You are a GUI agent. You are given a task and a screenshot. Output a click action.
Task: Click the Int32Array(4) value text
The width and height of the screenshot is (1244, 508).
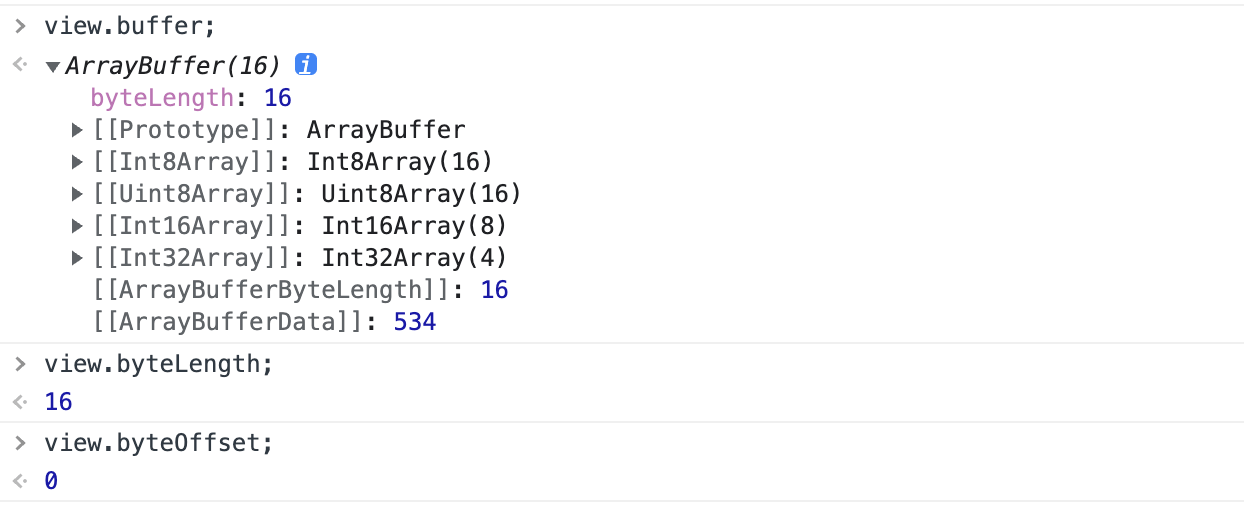point(415,258)
